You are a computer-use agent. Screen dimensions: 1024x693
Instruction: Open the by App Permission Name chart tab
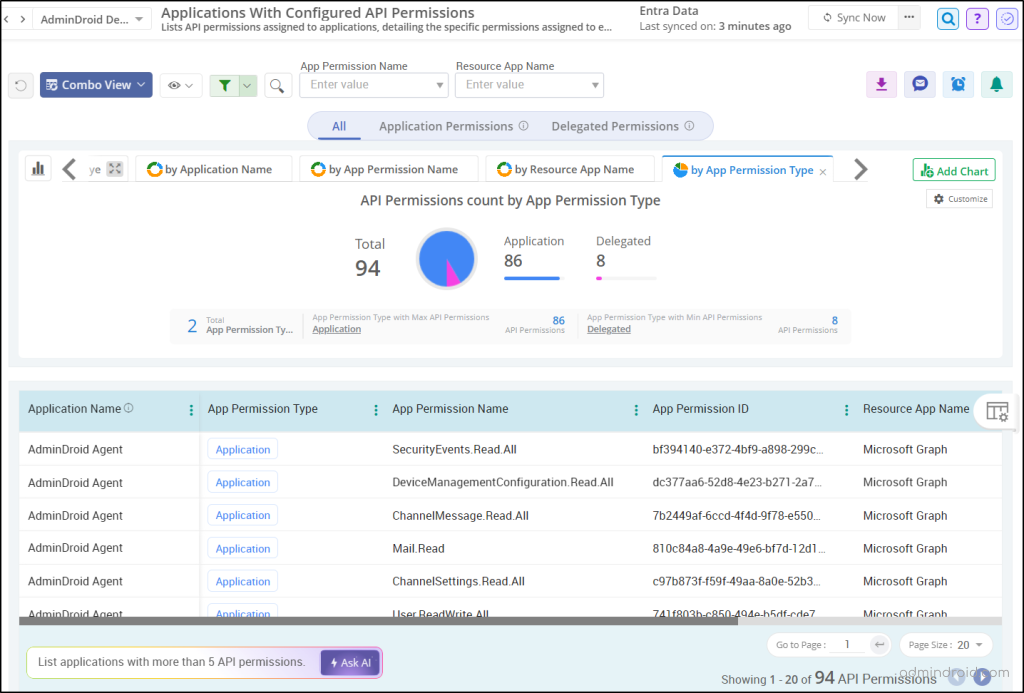389,169
